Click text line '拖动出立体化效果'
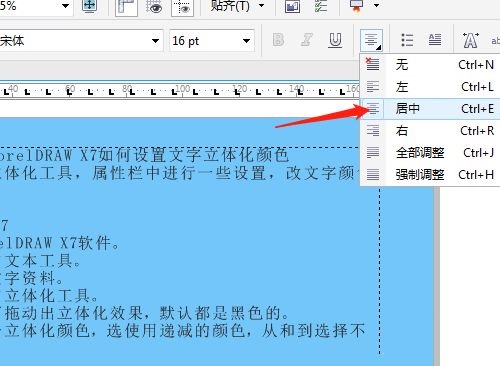500x366 pixels. tap(75, 313)
